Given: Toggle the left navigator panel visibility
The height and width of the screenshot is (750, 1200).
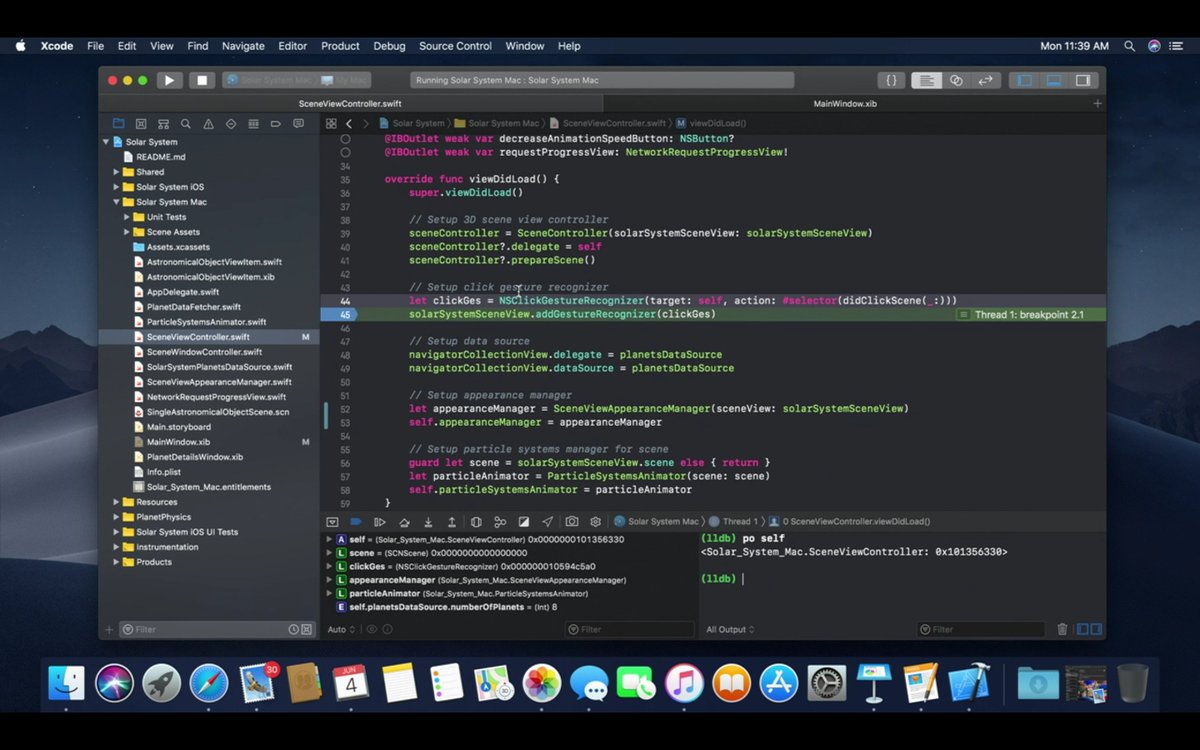Looking at the screenshot, I should 1023,80.
